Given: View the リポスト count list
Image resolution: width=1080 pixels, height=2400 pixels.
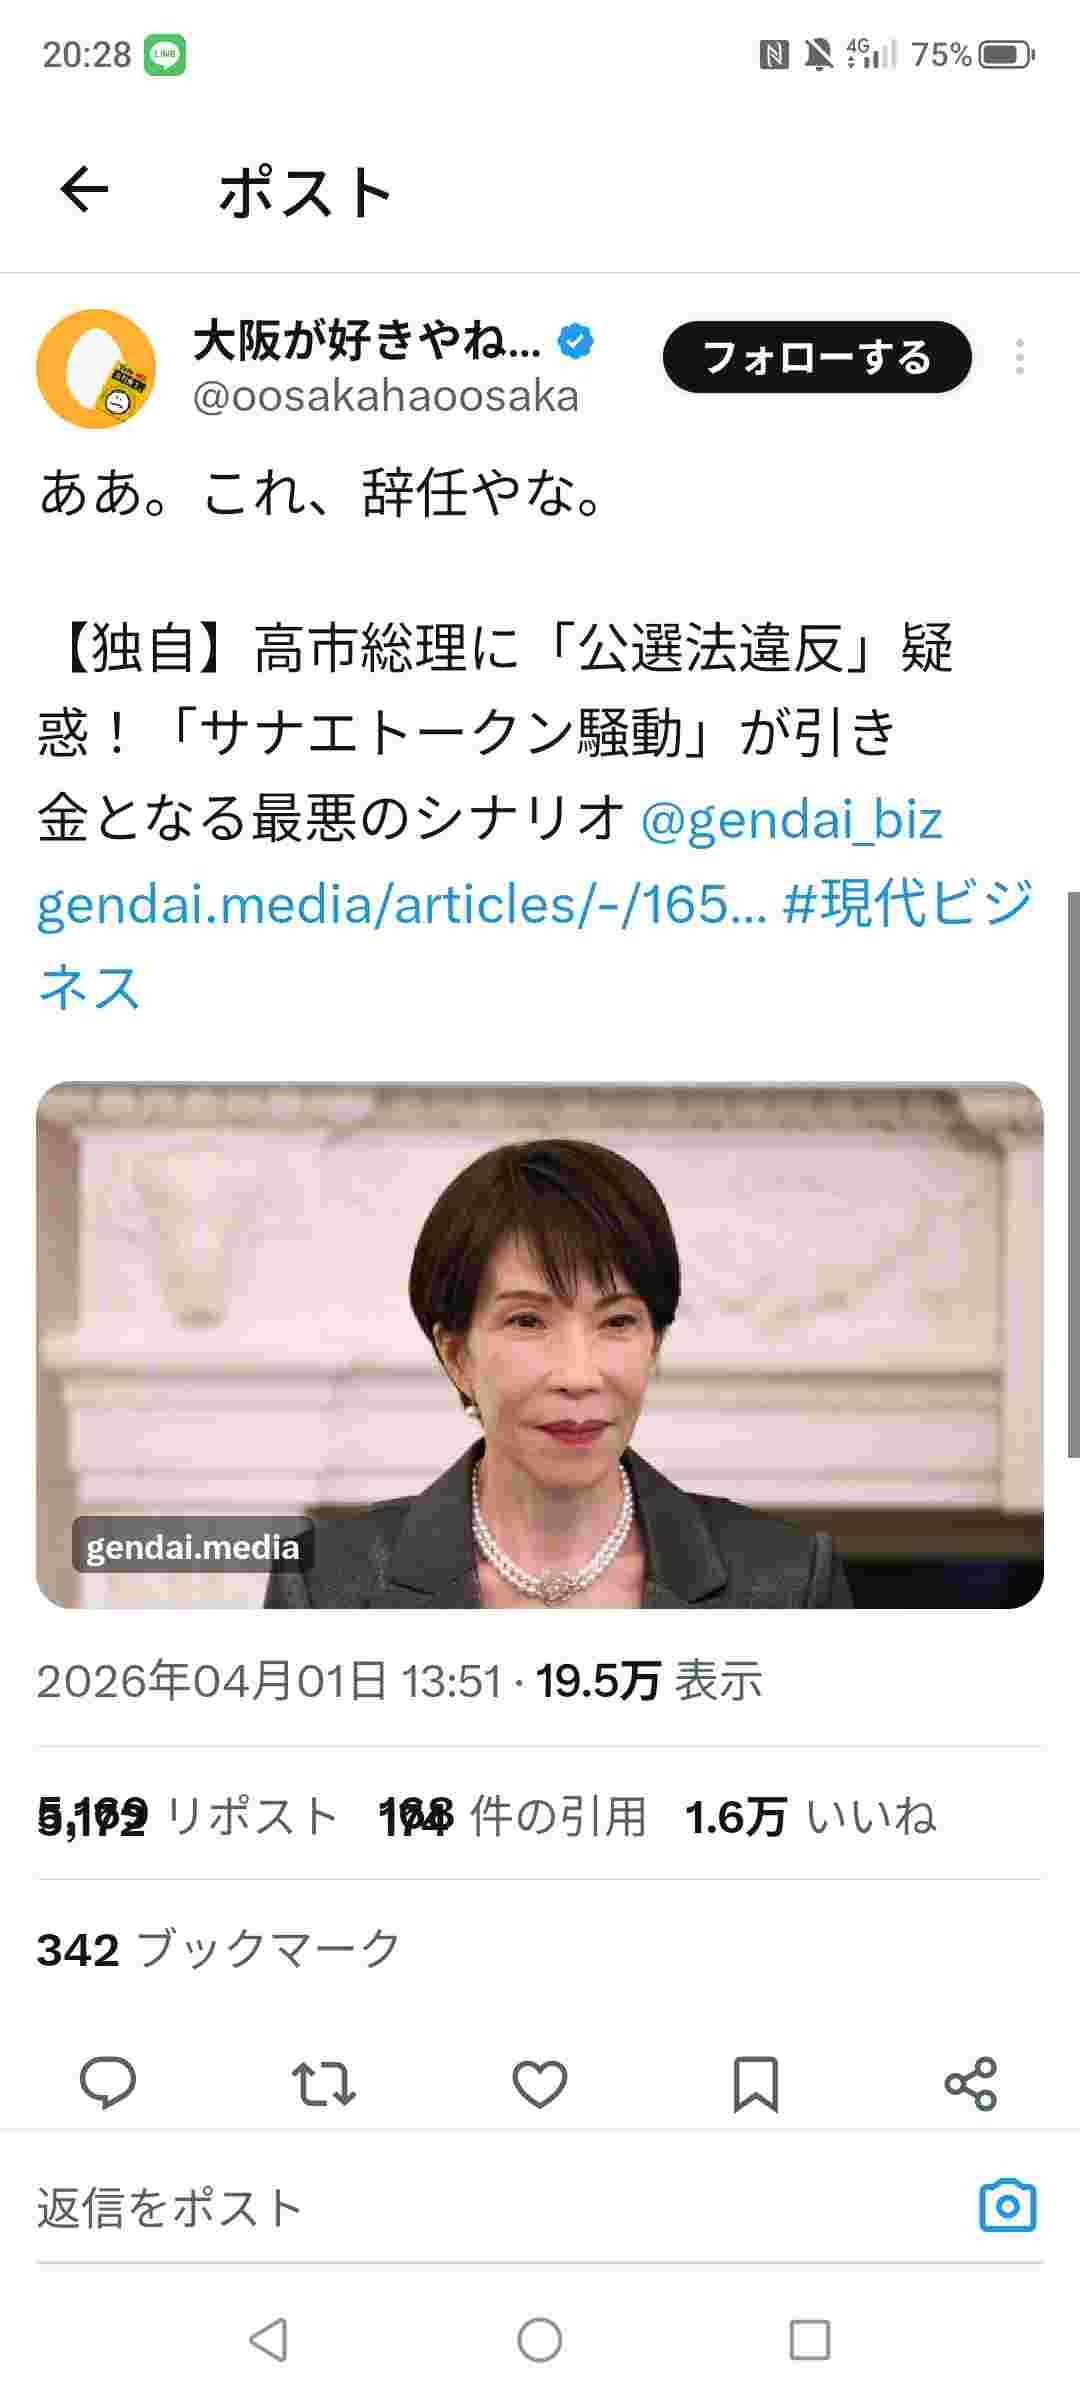Looking at the screenshot, I should pyautogui.click(x=188, y=1815).
